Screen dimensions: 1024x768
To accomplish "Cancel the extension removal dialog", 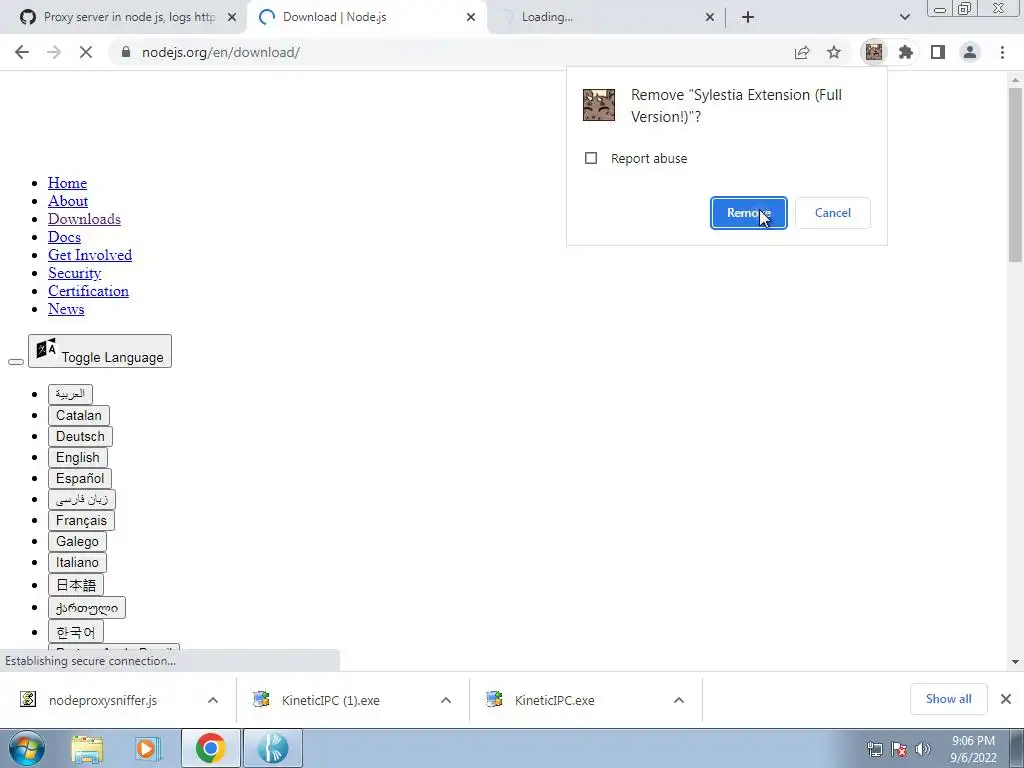I will tap(833, 213).
